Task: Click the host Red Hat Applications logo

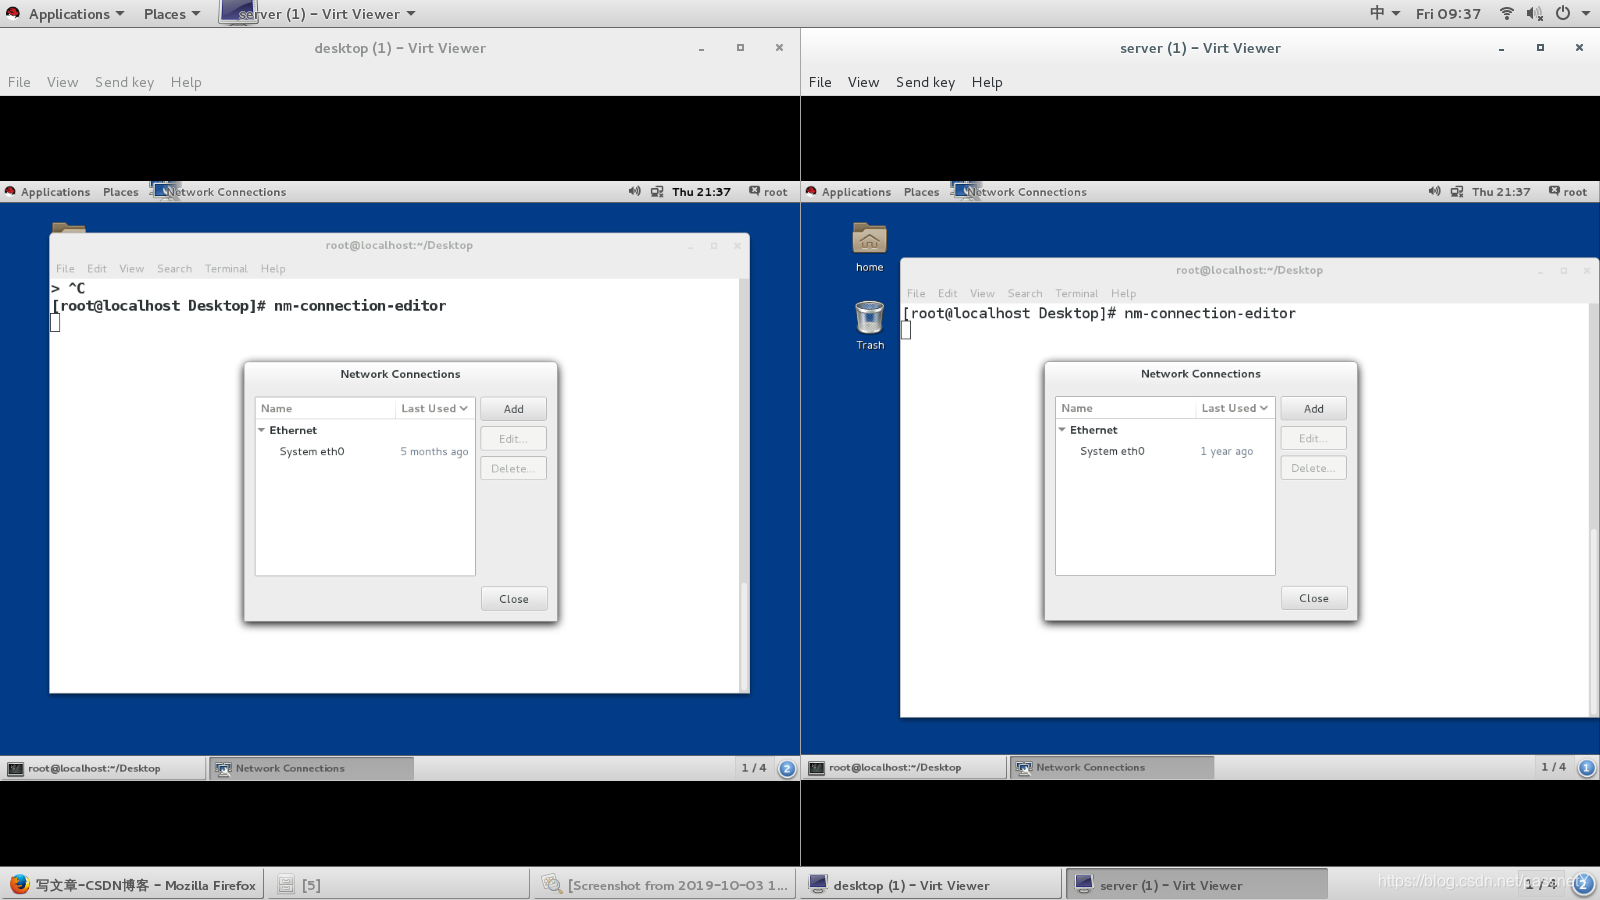Action: [x=13, y=13]
